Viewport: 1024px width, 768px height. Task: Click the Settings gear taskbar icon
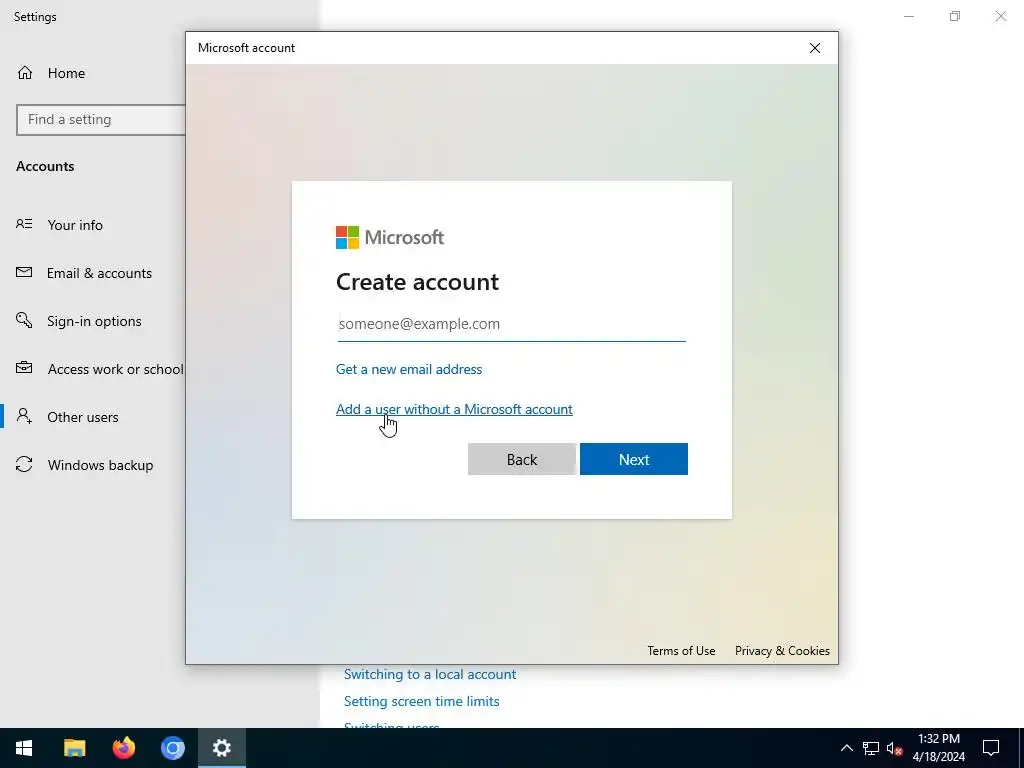221,748
